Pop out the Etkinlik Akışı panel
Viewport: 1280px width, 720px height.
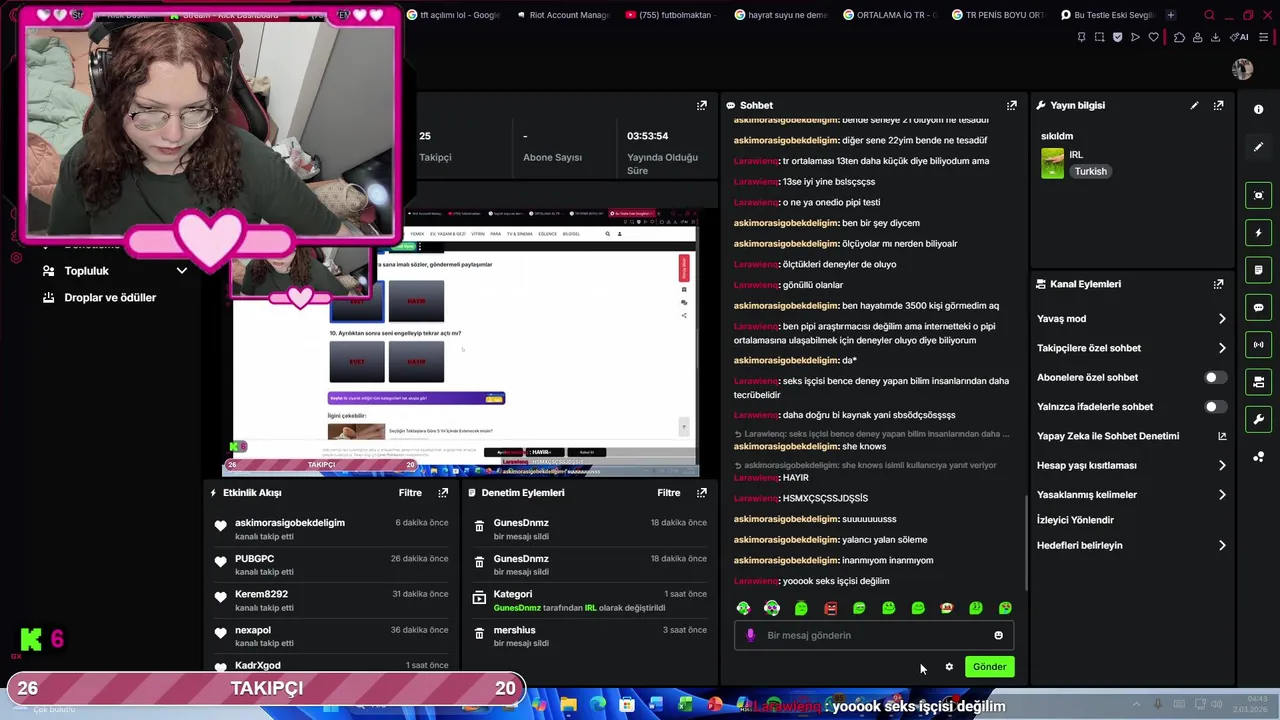[x=443, y=492]
